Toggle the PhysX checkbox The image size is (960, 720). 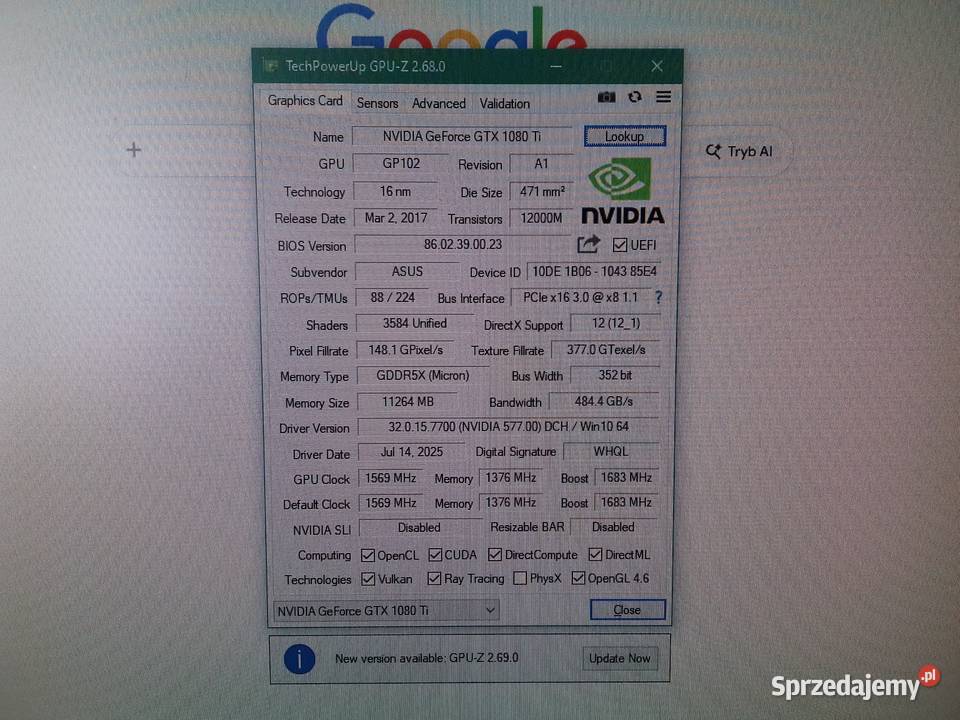pyautogui.click(x=520, y=579)
